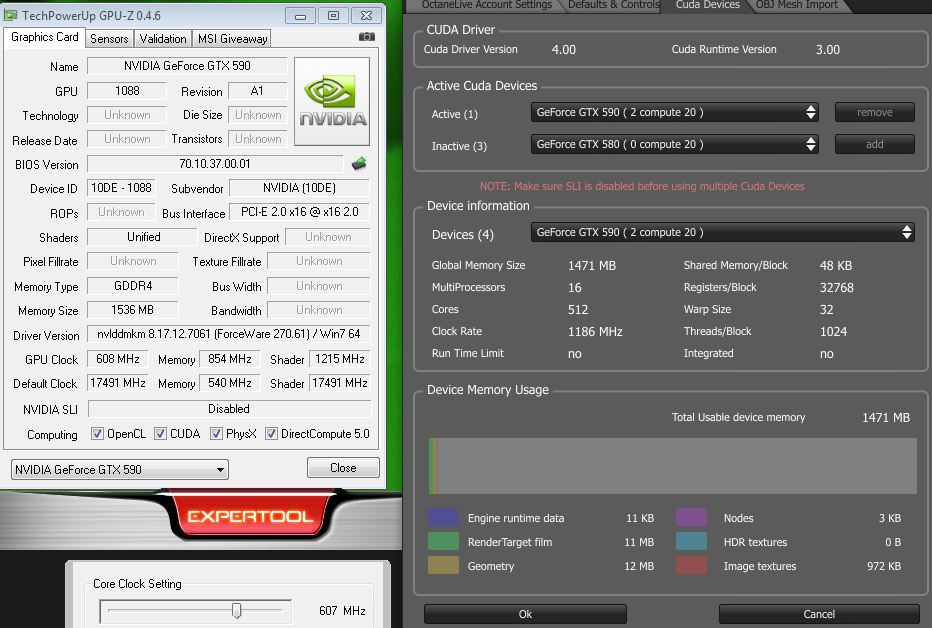932x628 pixels.
Task: Click the Close button in GPU-Z
Action: [343, 468]
